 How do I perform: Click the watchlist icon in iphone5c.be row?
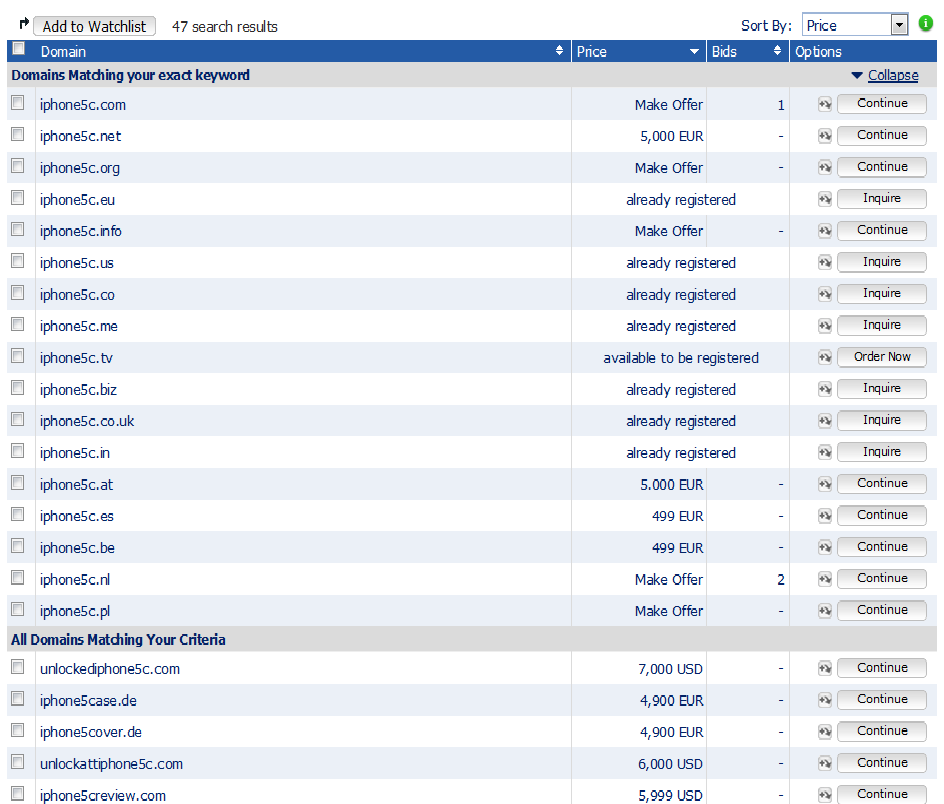tap(825, 548)
